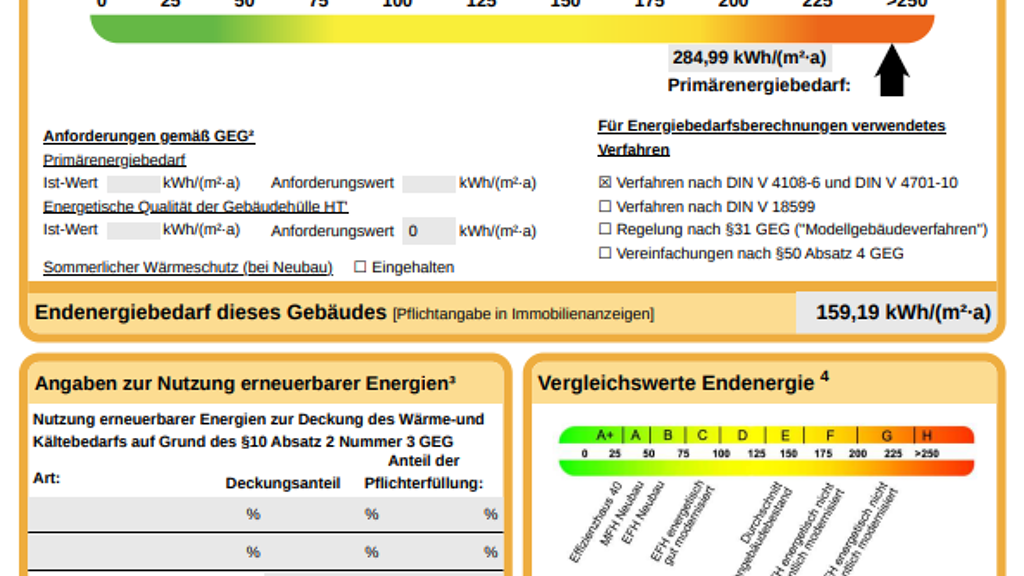
Task: Select the D class segment on the scale
Action: (742, 435)
